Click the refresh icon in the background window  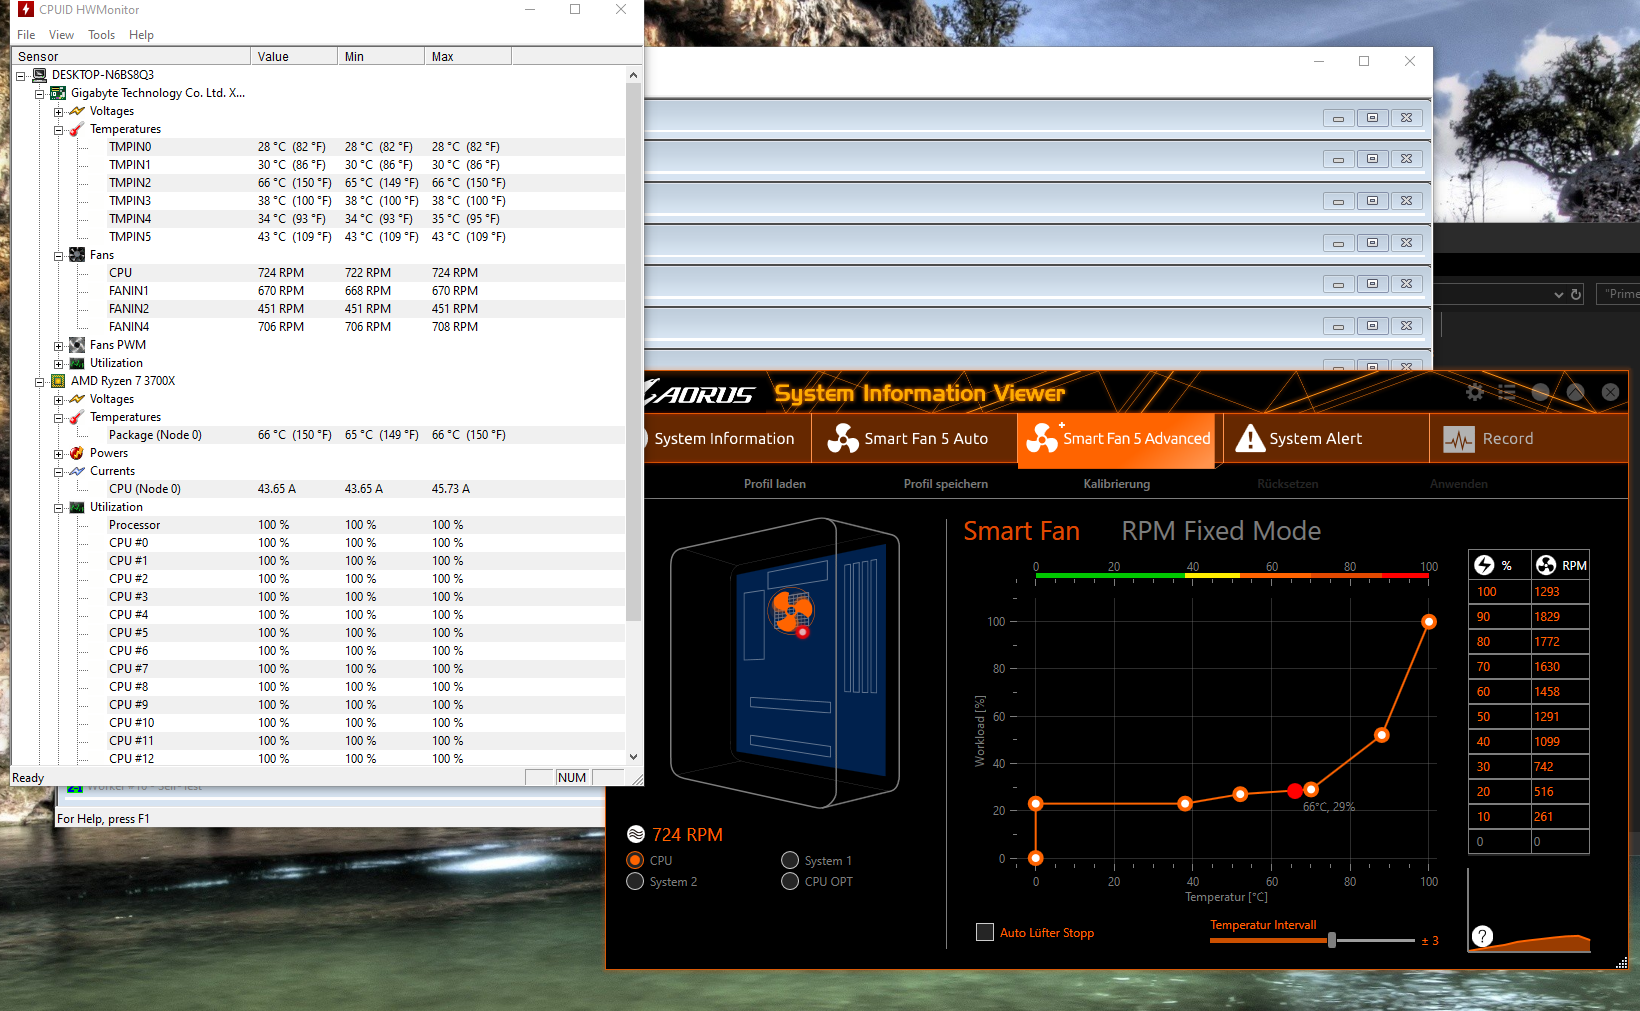pyautogui.click(x=1576, y=294)
